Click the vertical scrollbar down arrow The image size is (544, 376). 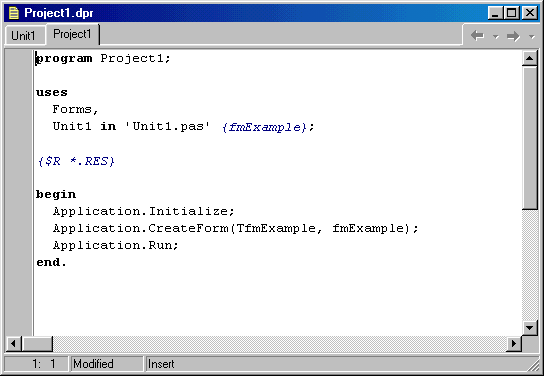tap(529, 327)
